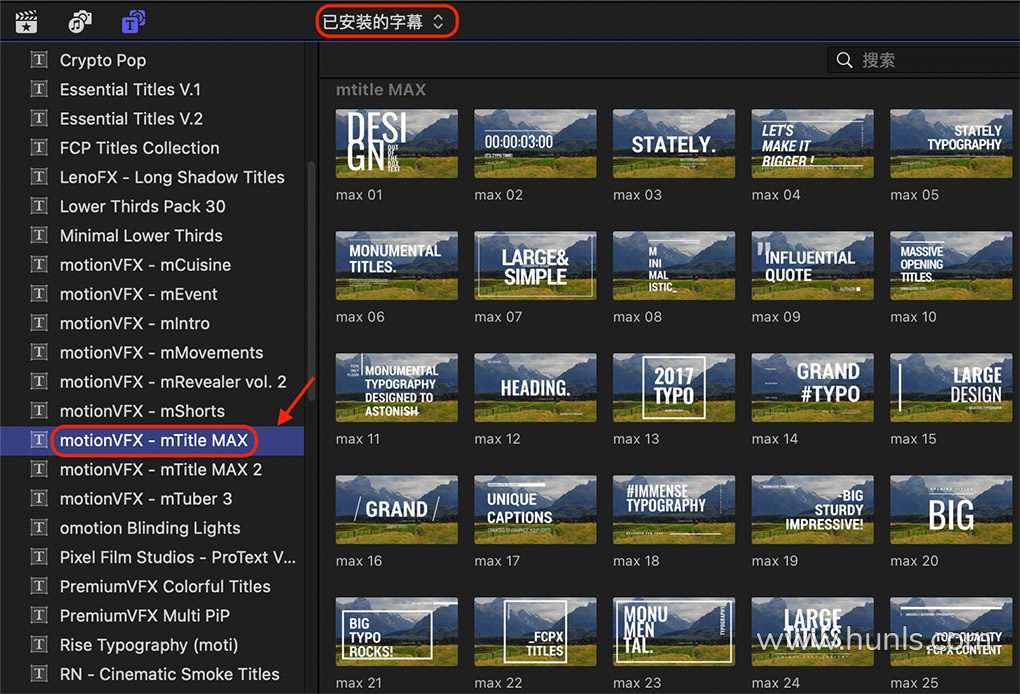Select the max 10 MASSIVE OPENING TITLES thumbnail
The width and height of the screenshot is (1020, 694).
tap(951, 265)
